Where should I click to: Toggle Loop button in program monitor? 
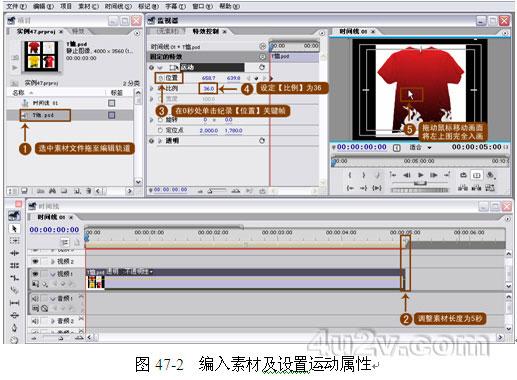tap(463, 175)
